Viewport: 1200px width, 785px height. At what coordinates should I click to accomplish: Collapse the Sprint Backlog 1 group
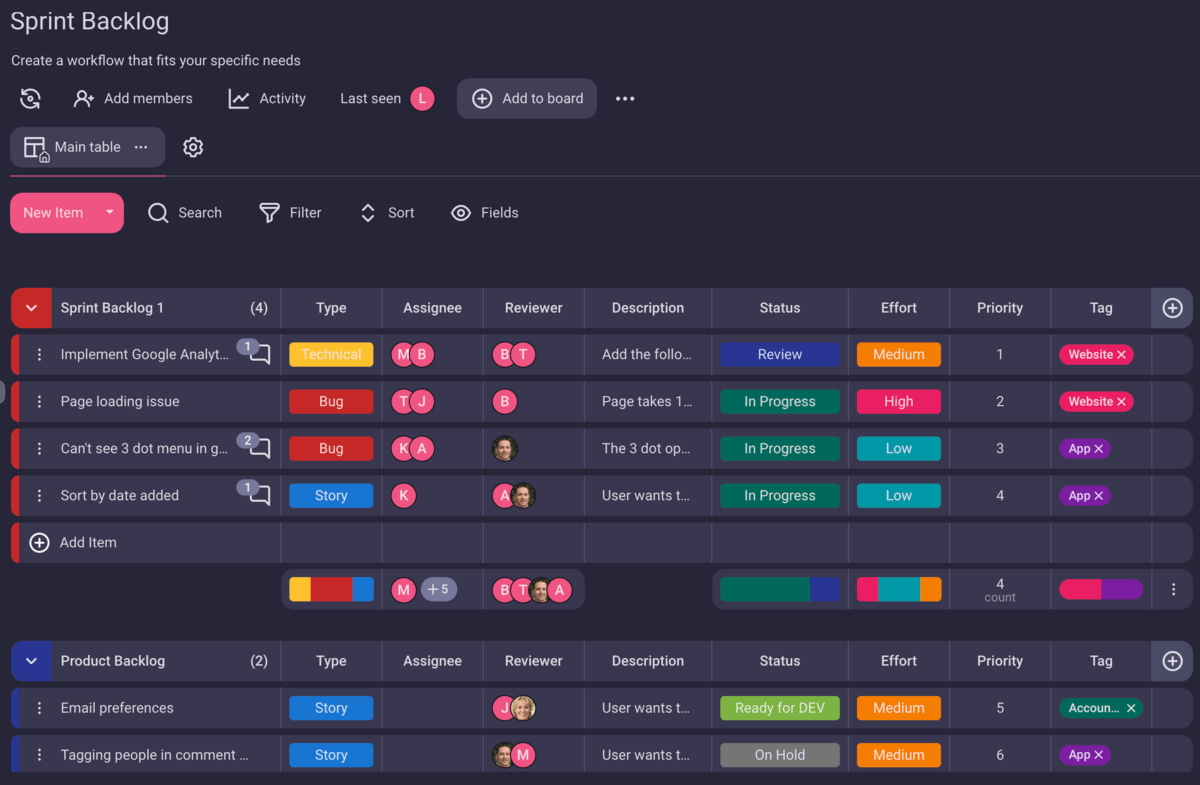click(31, 308)
